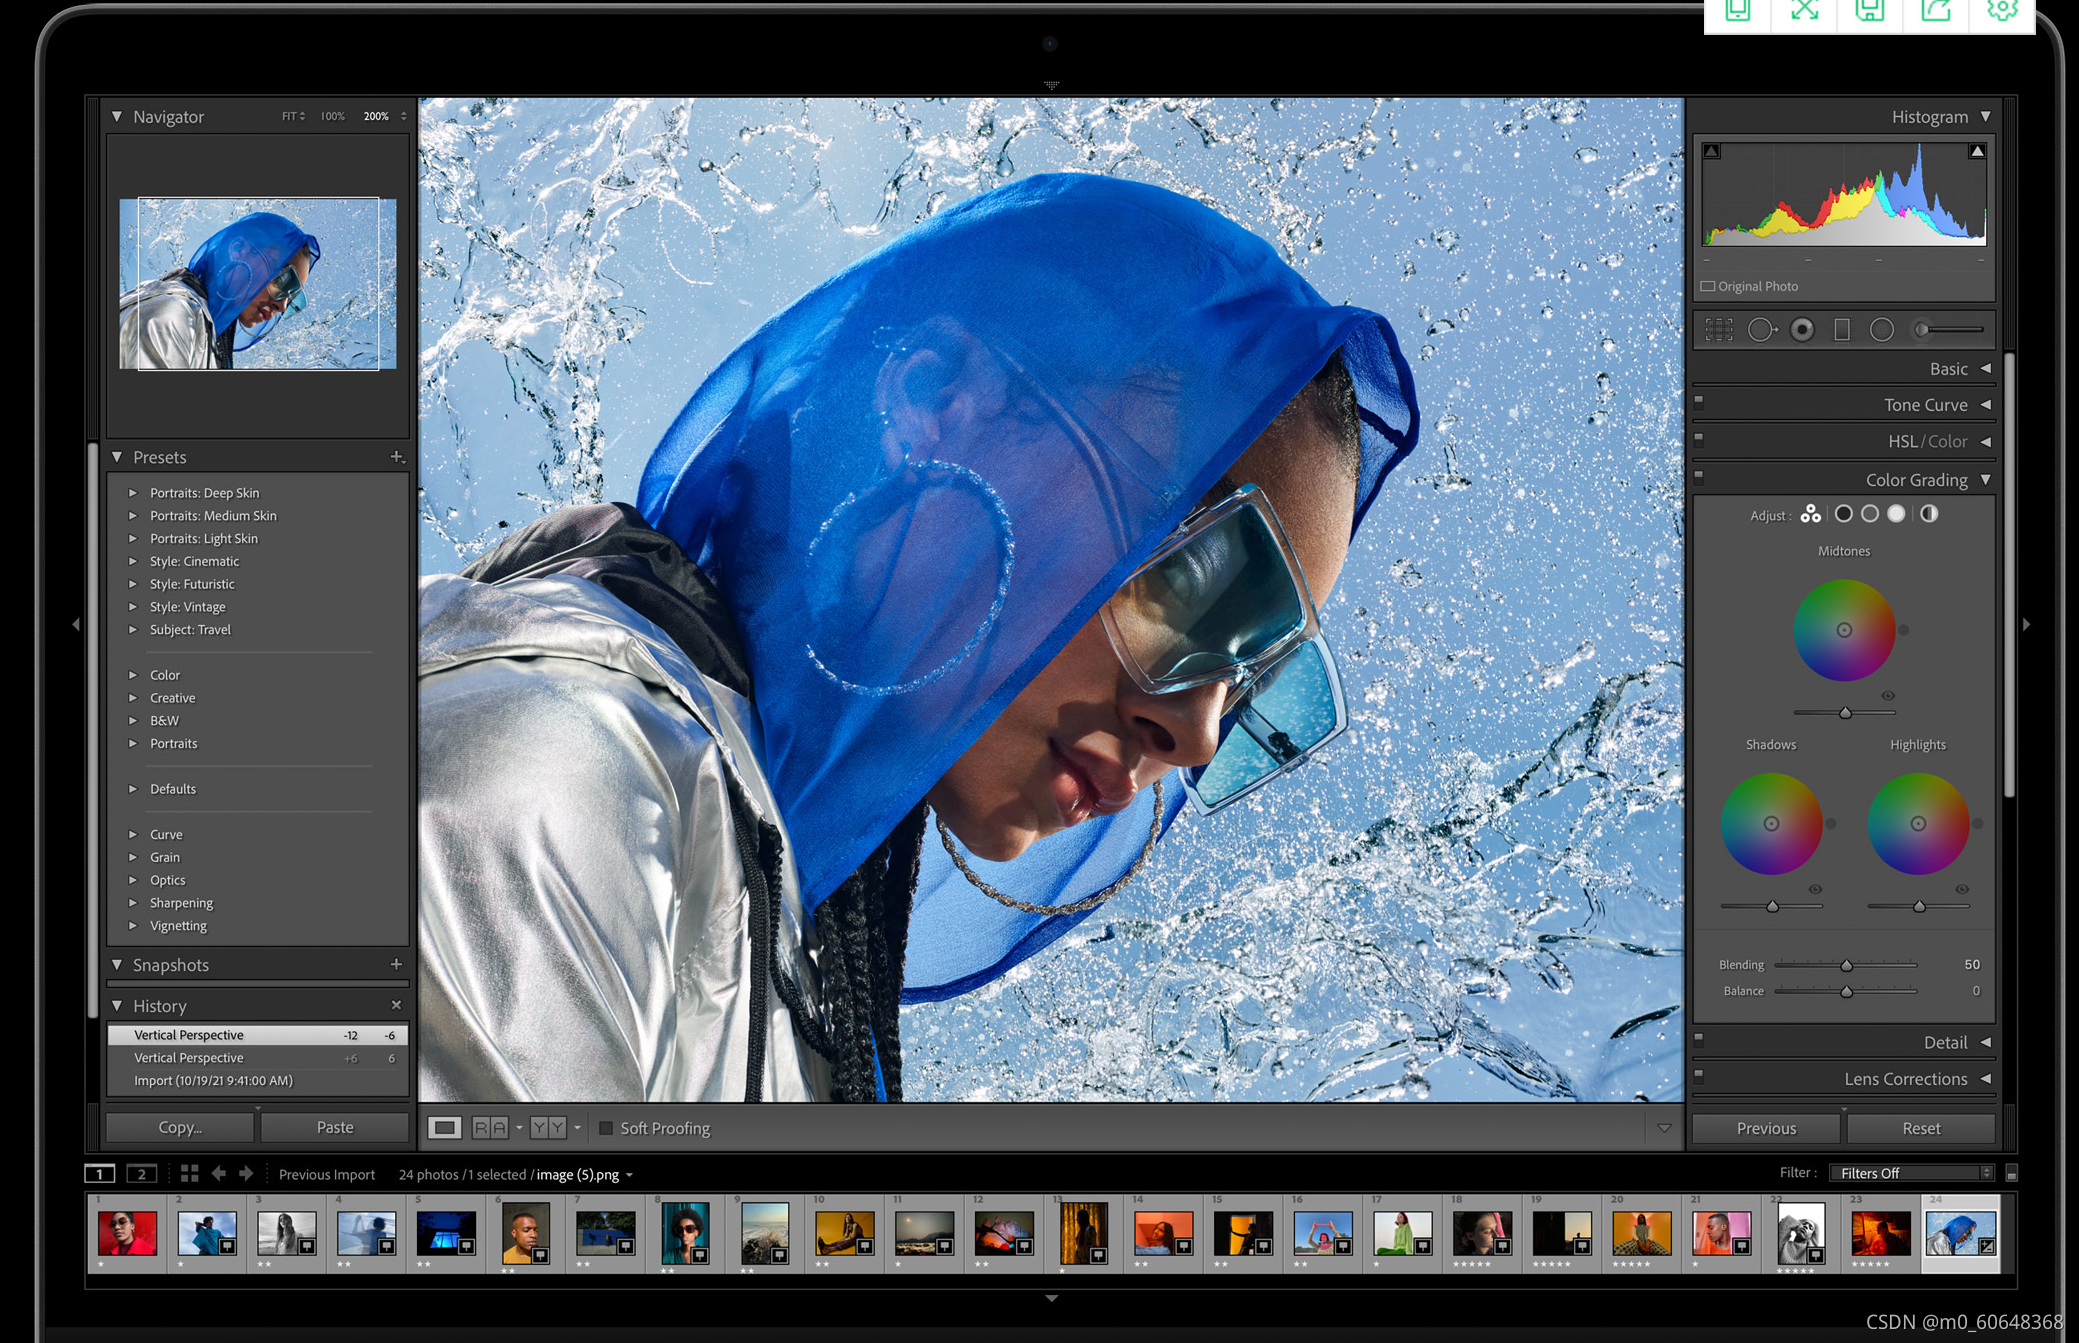Image resolution: width=2079 pixels, height=1343 pixels.
Task: Click the Previous button
Action: point(1766,1128)
